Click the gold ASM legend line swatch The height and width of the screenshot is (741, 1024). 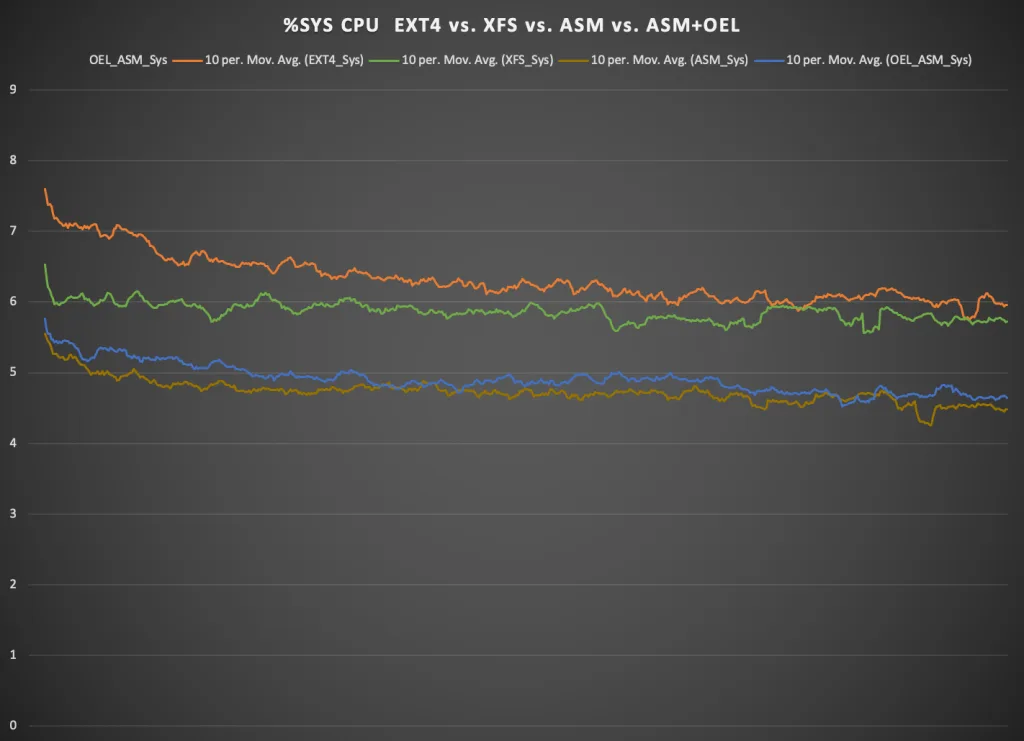tap(573, 61)
